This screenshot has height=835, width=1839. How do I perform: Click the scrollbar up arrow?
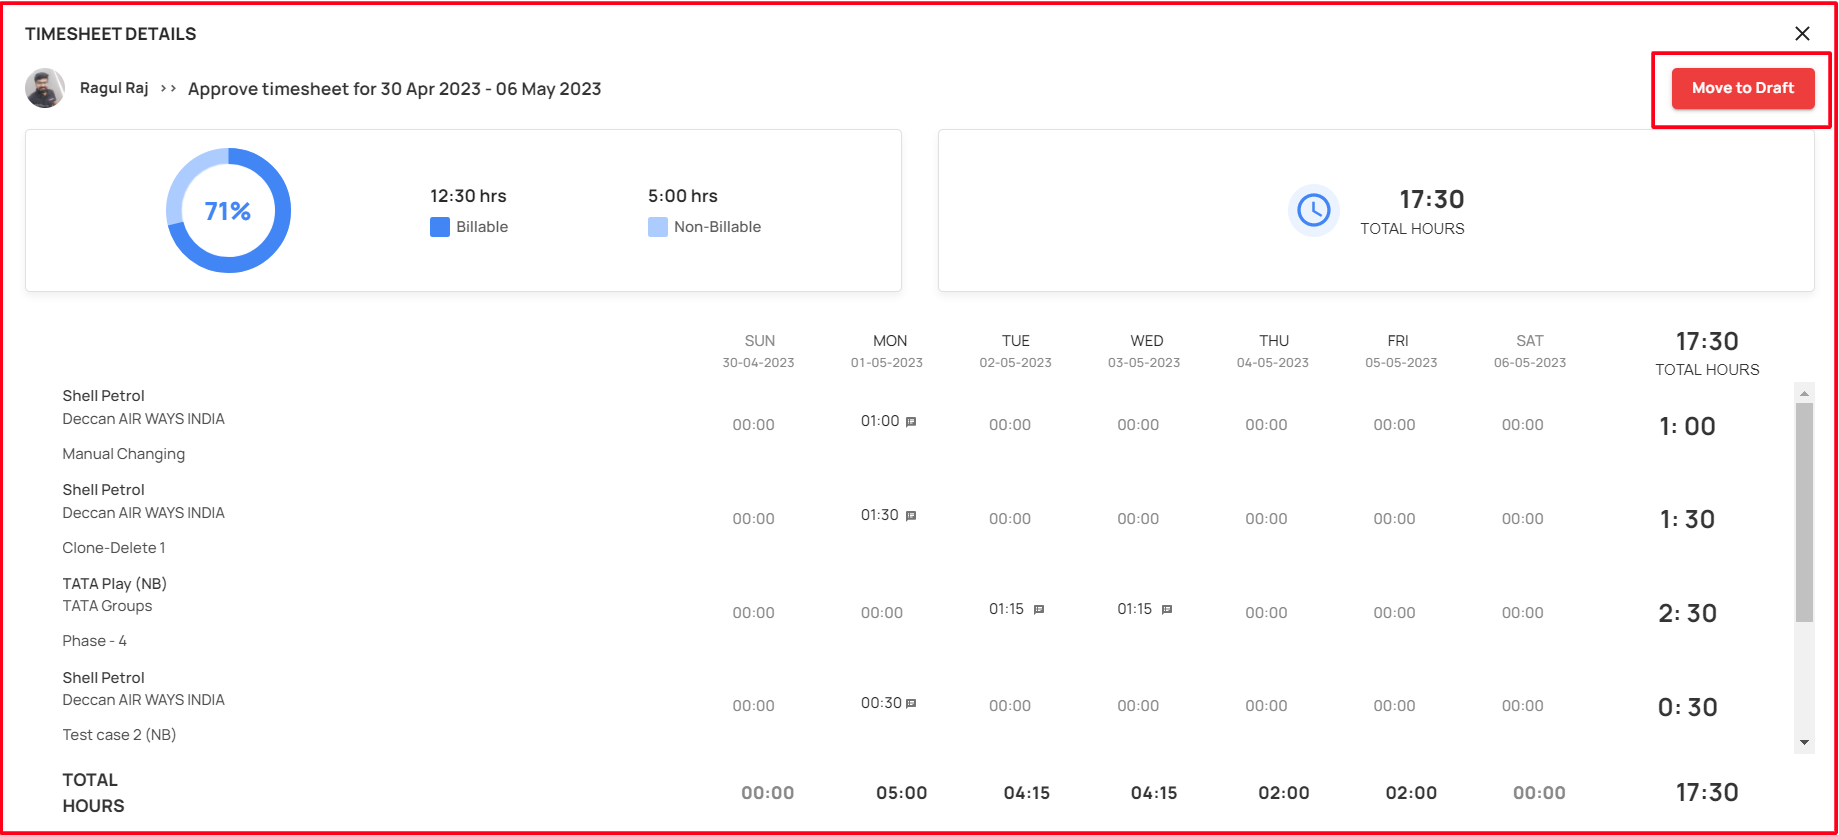click(1804, 393)
